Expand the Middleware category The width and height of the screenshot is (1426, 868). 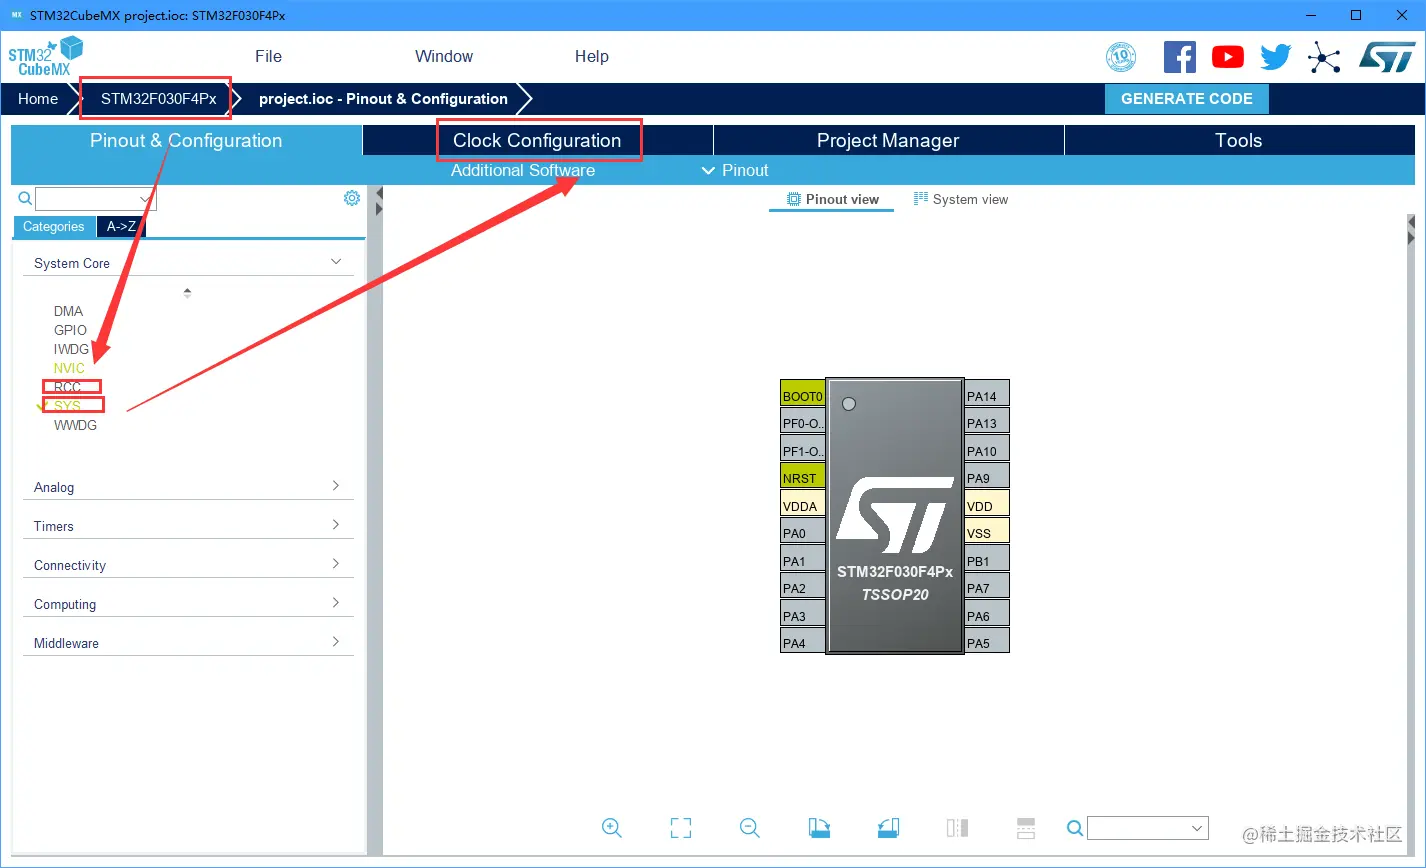click(x=336, y=642)
